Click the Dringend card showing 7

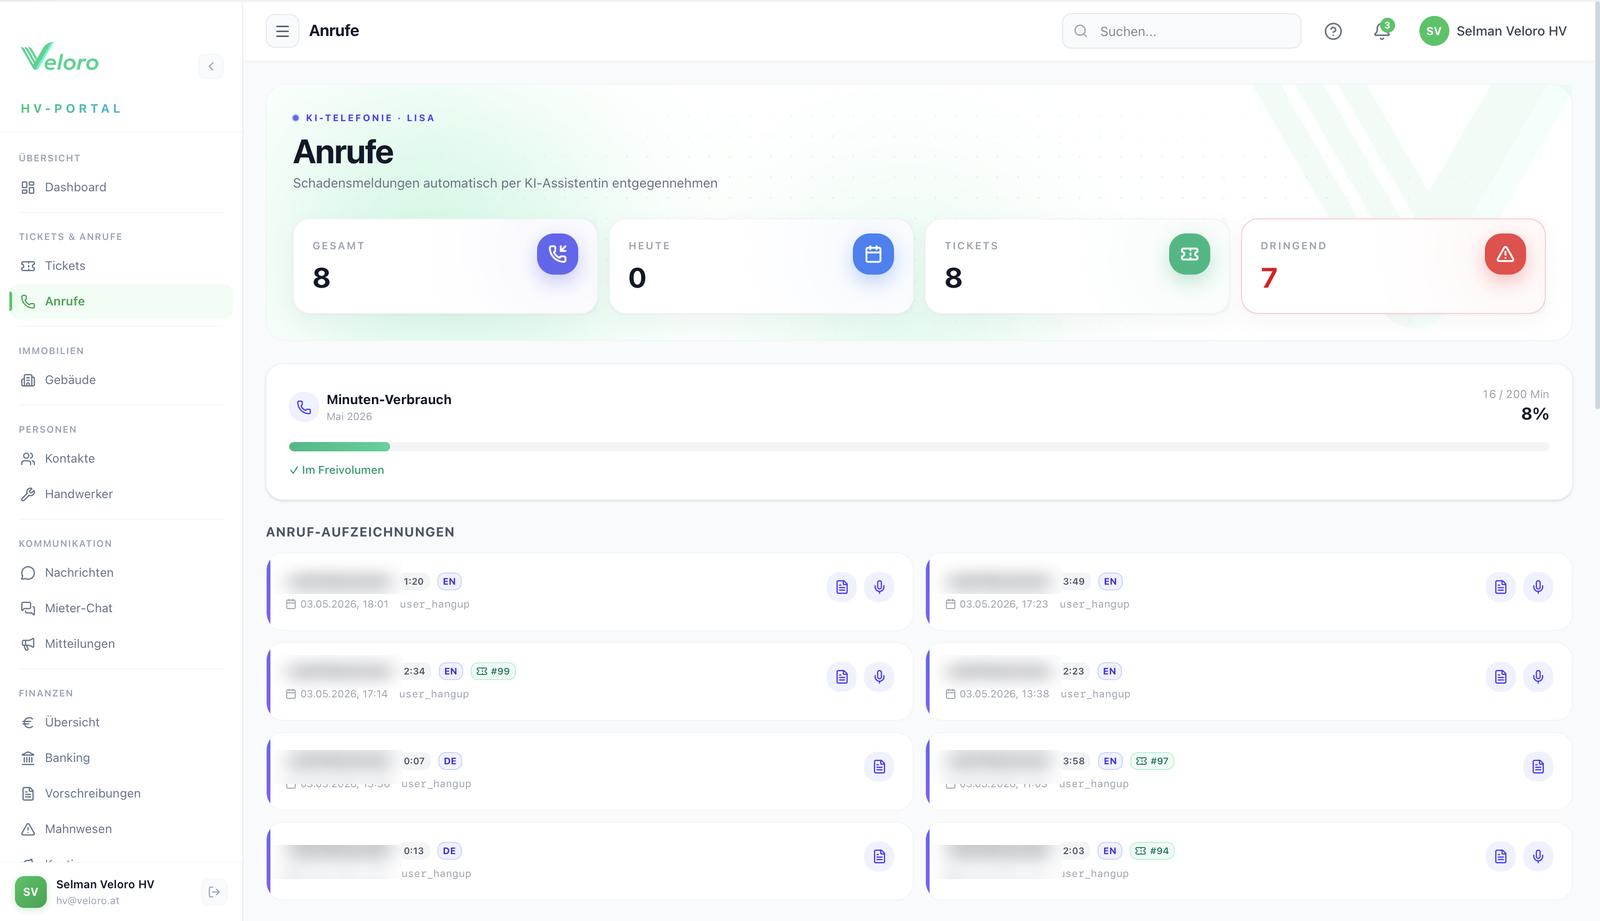[1393, 266]
